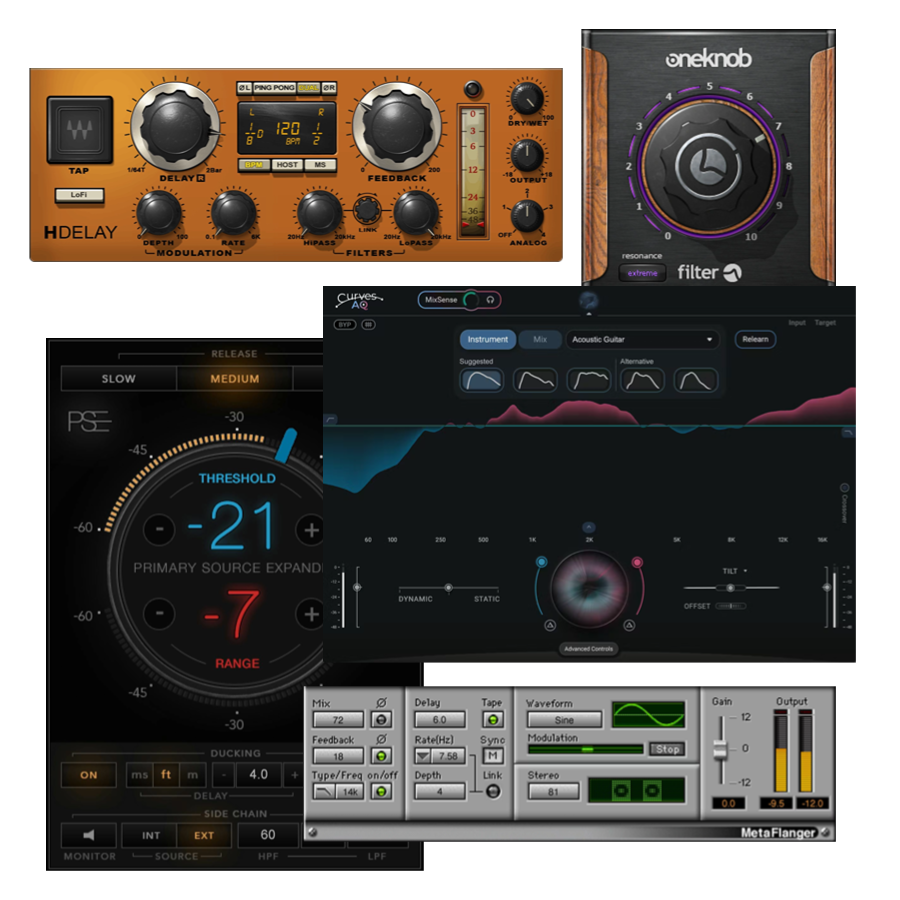The width and height of the screenshot is (900, 900).
Task: Select the first Alternative curve thumbnail
Action: [x=642, y=381]
